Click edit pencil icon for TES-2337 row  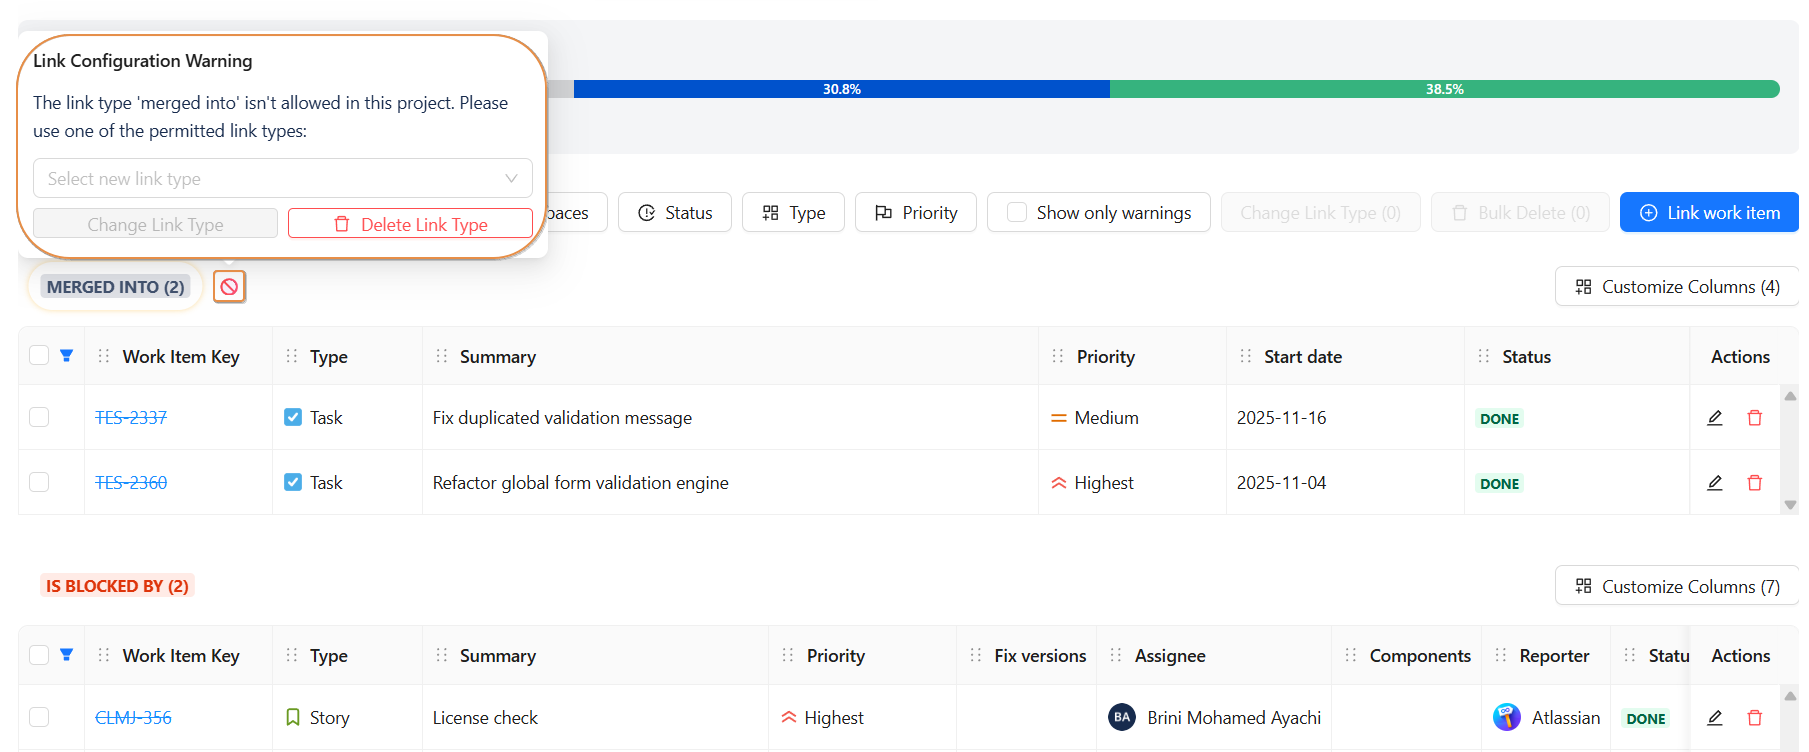(x=1714, y=418)
